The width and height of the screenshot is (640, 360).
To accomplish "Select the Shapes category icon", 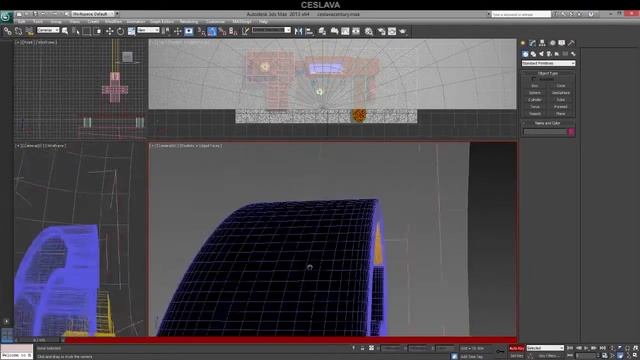I will point(533,54).
